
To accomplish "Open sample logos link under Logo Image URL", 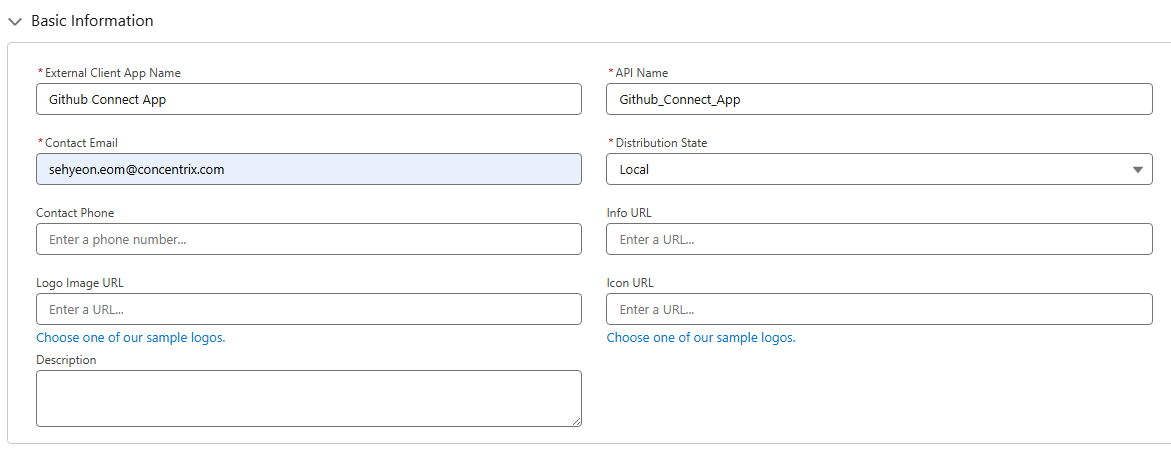I will (131, 338).
